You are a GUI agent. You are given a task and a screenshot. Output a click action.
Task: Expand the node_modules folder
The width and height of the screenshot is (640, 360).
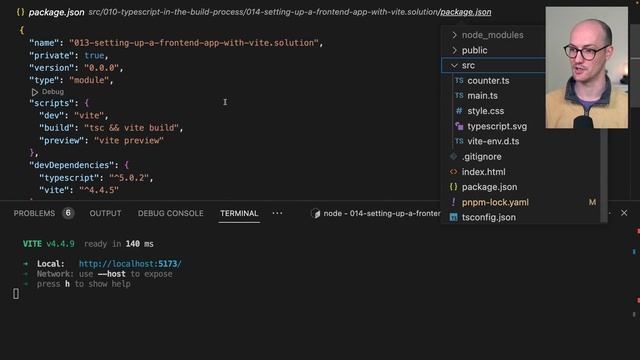point(492,35)
